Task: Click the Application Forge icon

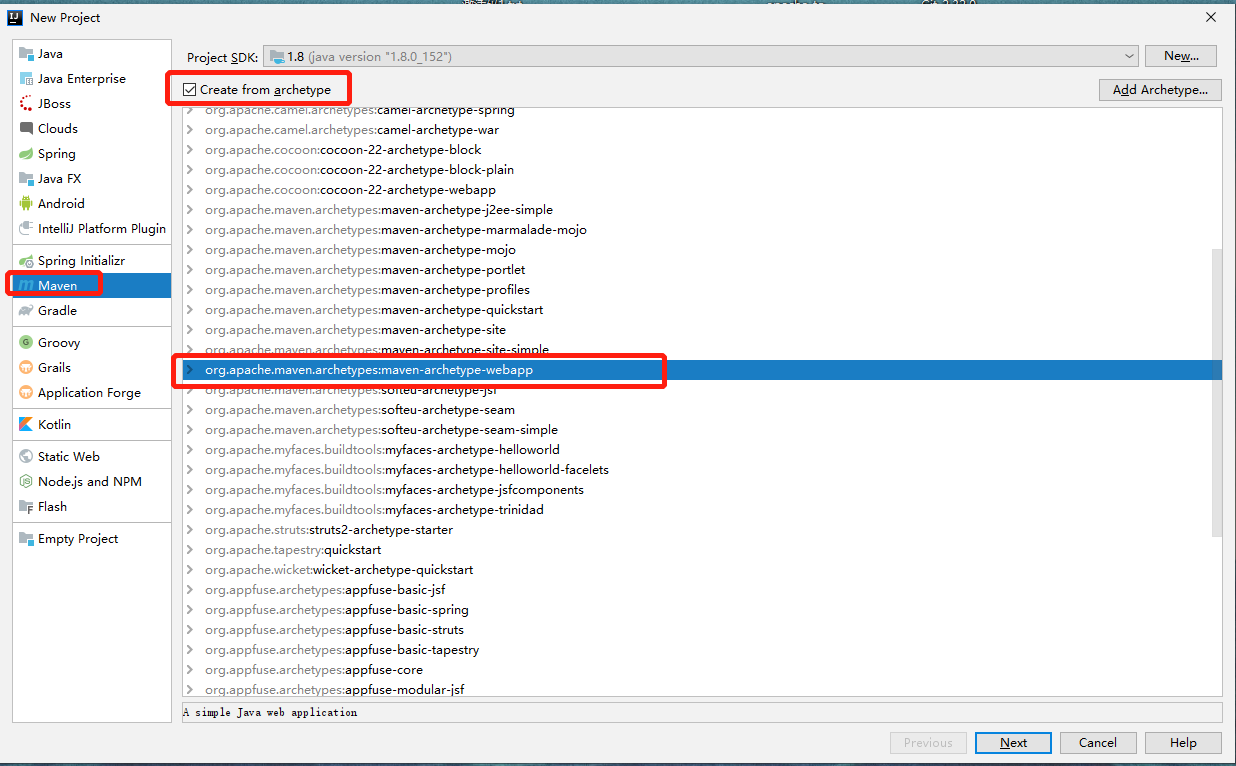Action: tap(26, 393)
